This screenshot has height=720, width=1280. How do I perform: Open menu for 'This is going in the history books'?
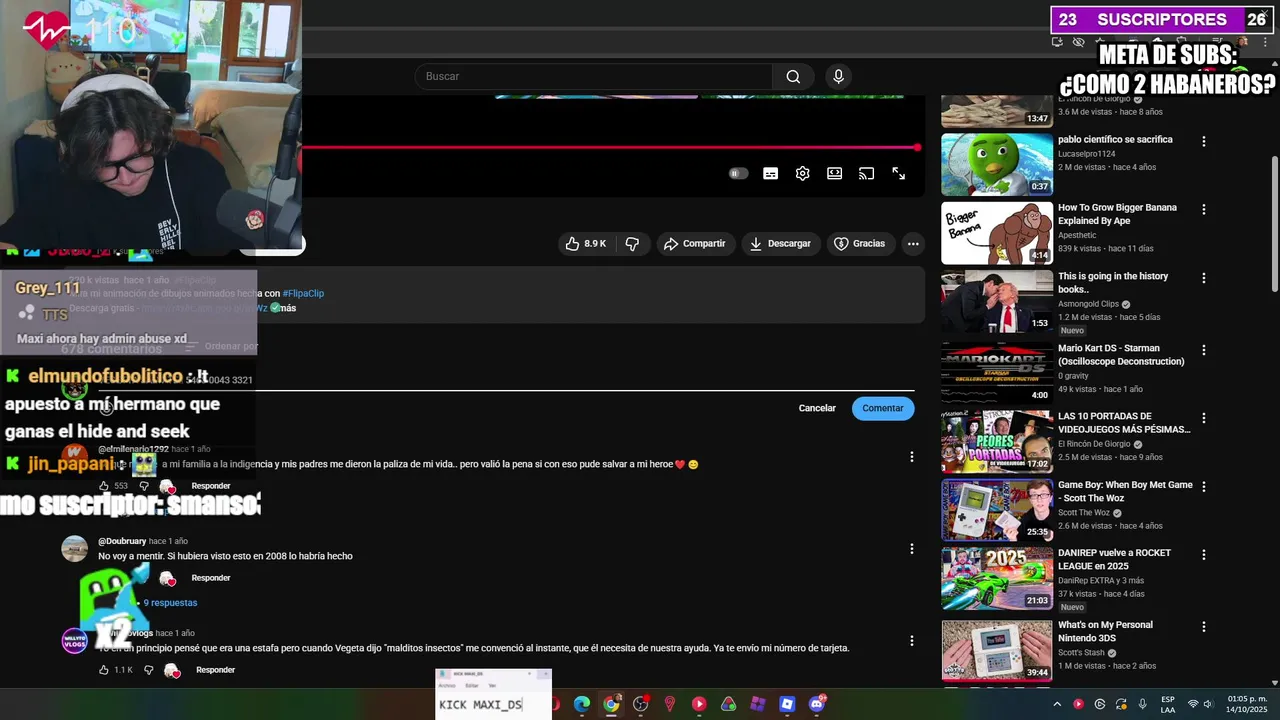[1203, 278]
